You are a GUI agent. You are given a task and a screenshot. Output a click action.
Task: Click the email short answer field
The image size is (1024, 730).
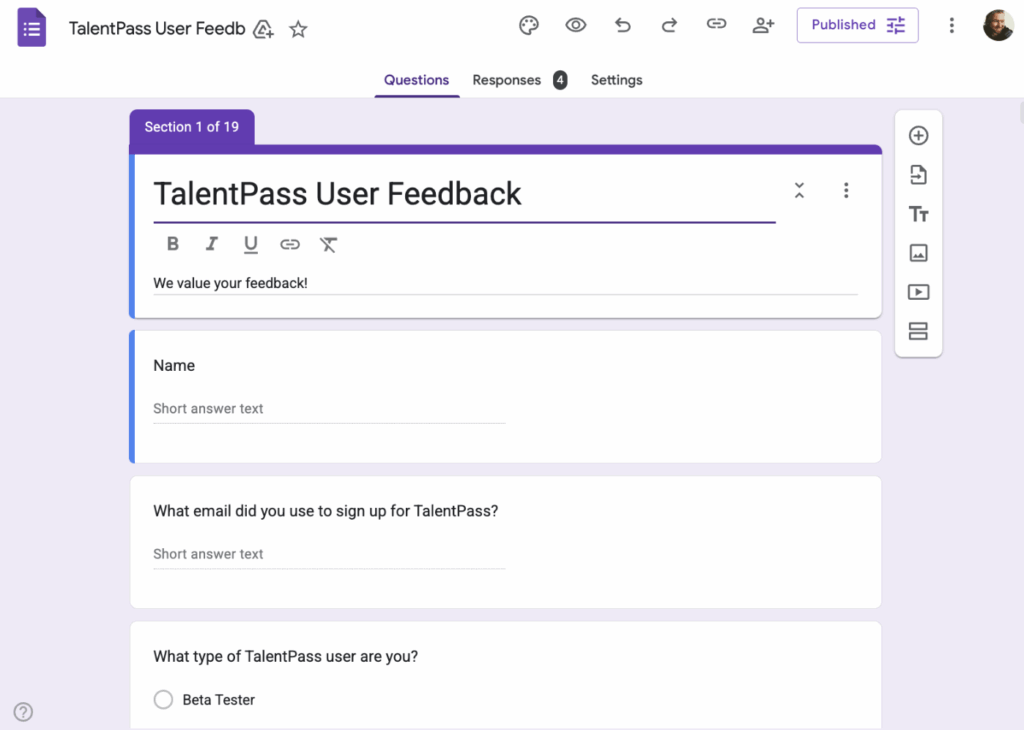coord(329,554)
